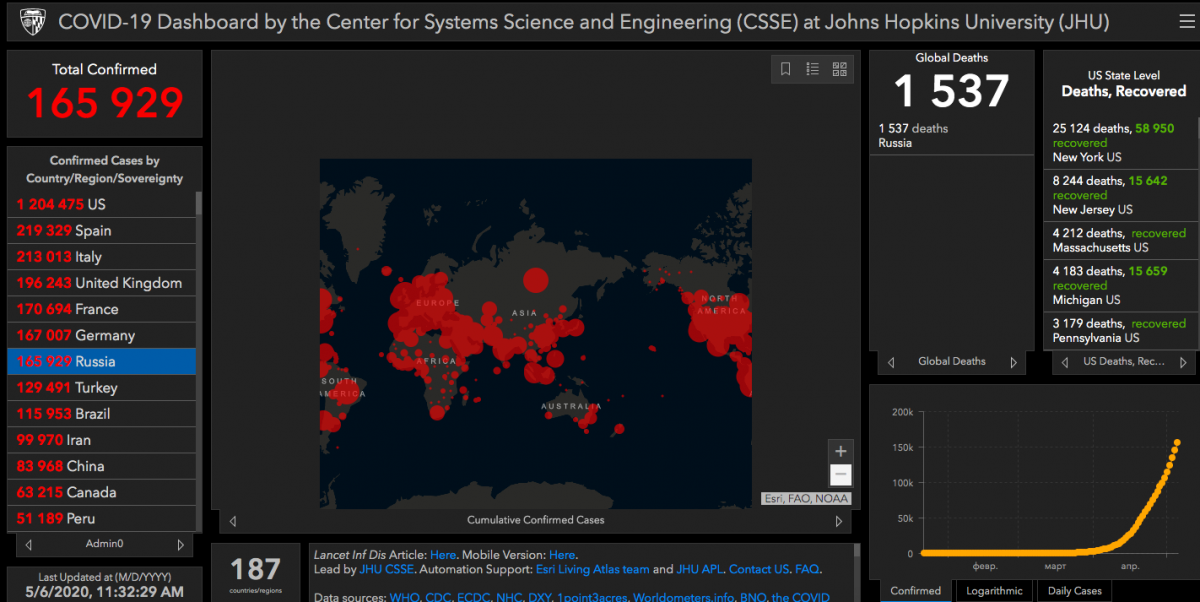Click the Total Confirmed 165 929 figure

105,103
